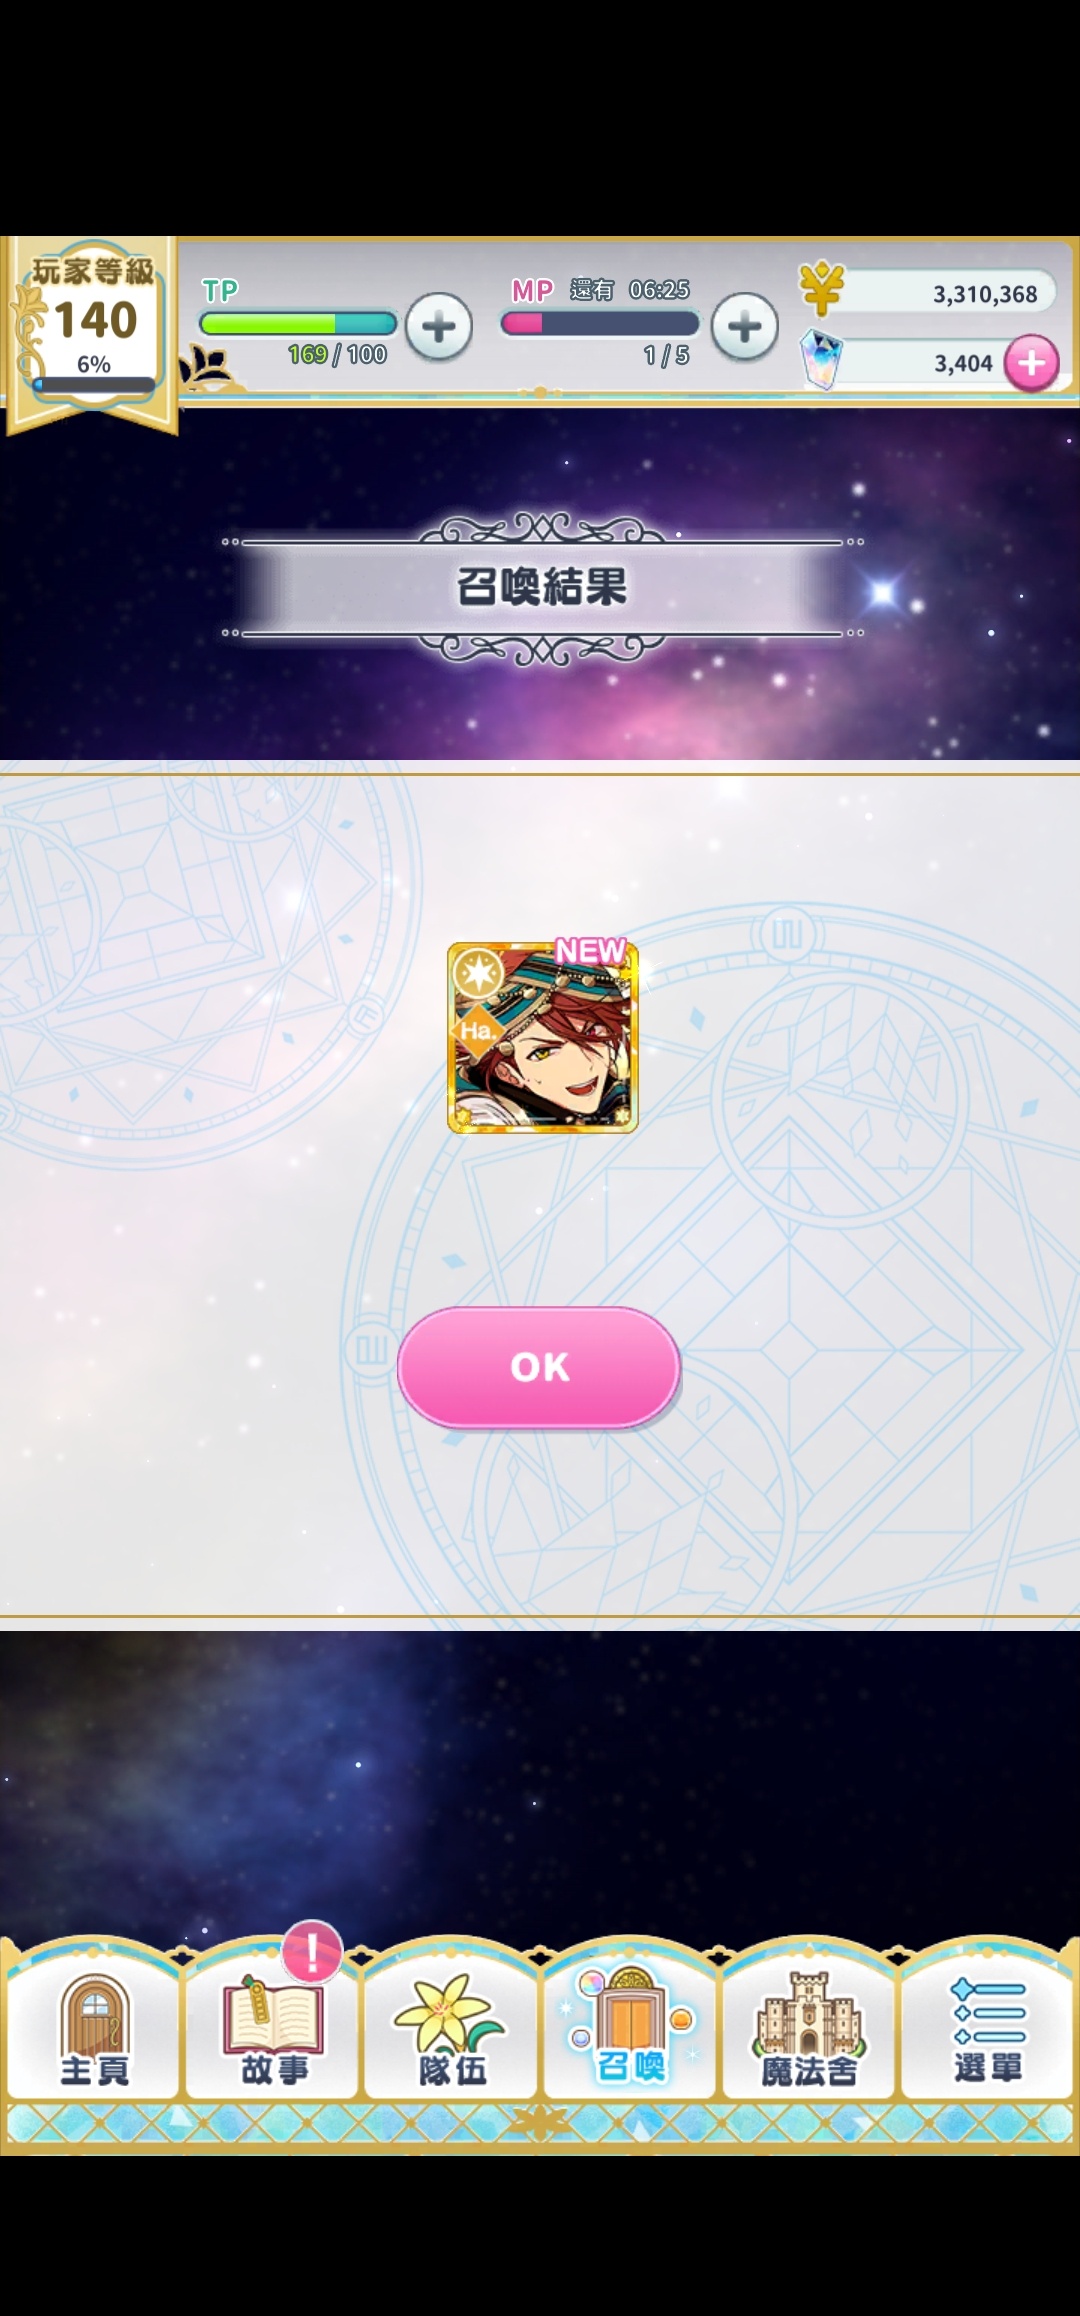Tap the green TP gauge bar
The image size is (1080, 2316).
298,323
